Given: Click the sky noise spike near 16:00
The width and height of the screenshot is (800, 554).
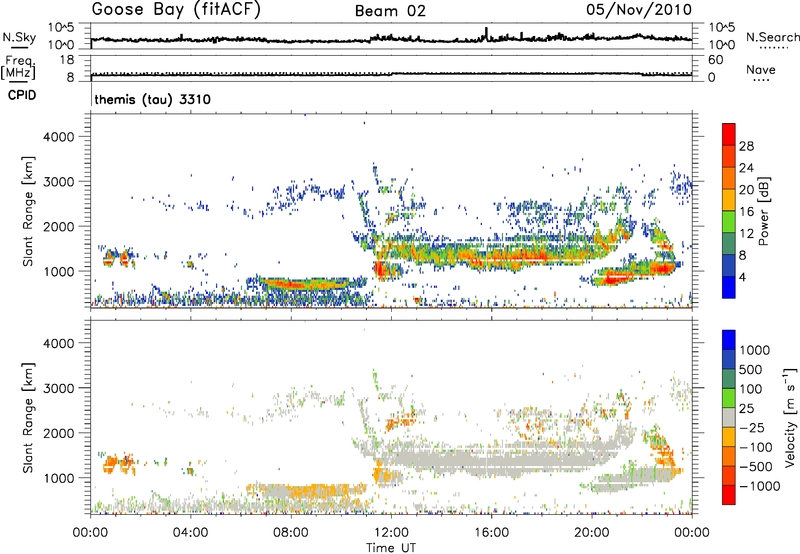Looking at the screenshot, I should pos(486,33).
